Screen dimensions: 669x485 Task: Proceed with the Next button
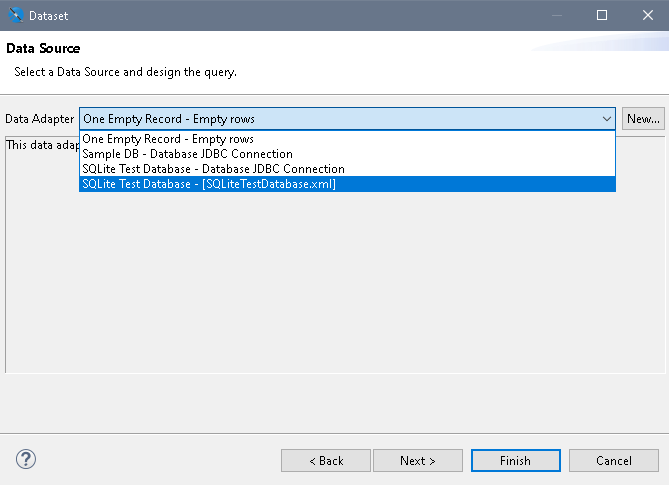pyautogui.click(x=418, y=461)
